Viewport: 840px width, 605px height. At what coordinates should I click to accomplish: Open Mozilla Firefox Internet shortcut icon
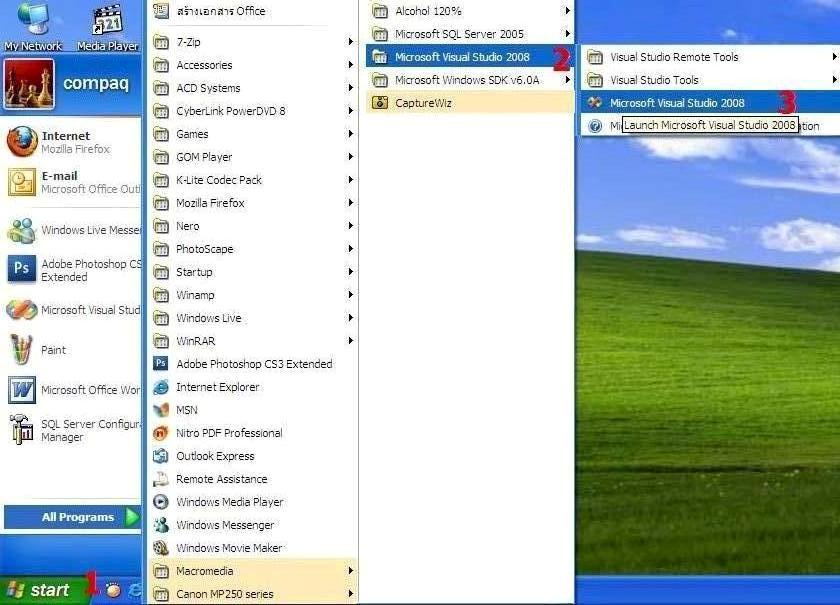[22, 142]
